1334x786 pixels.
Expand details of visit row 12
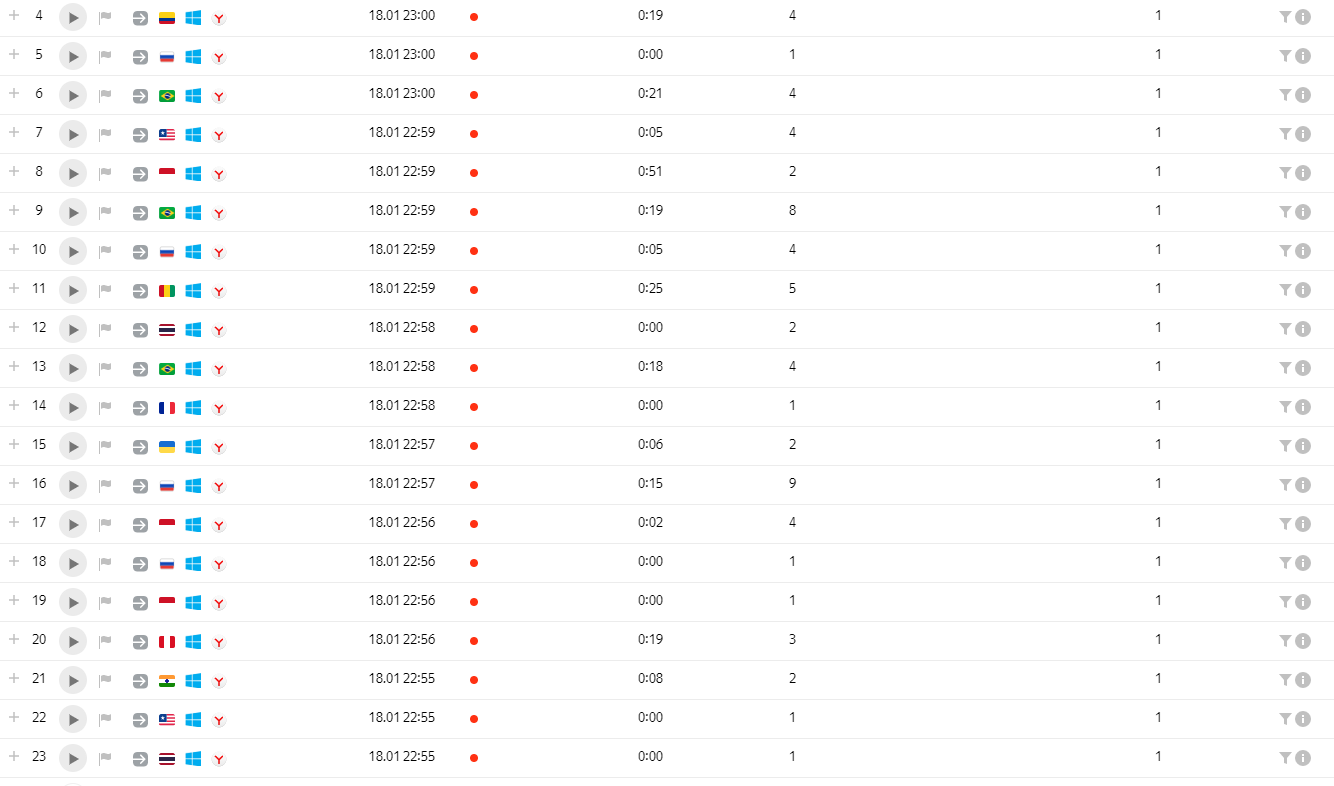coord(14,327)
